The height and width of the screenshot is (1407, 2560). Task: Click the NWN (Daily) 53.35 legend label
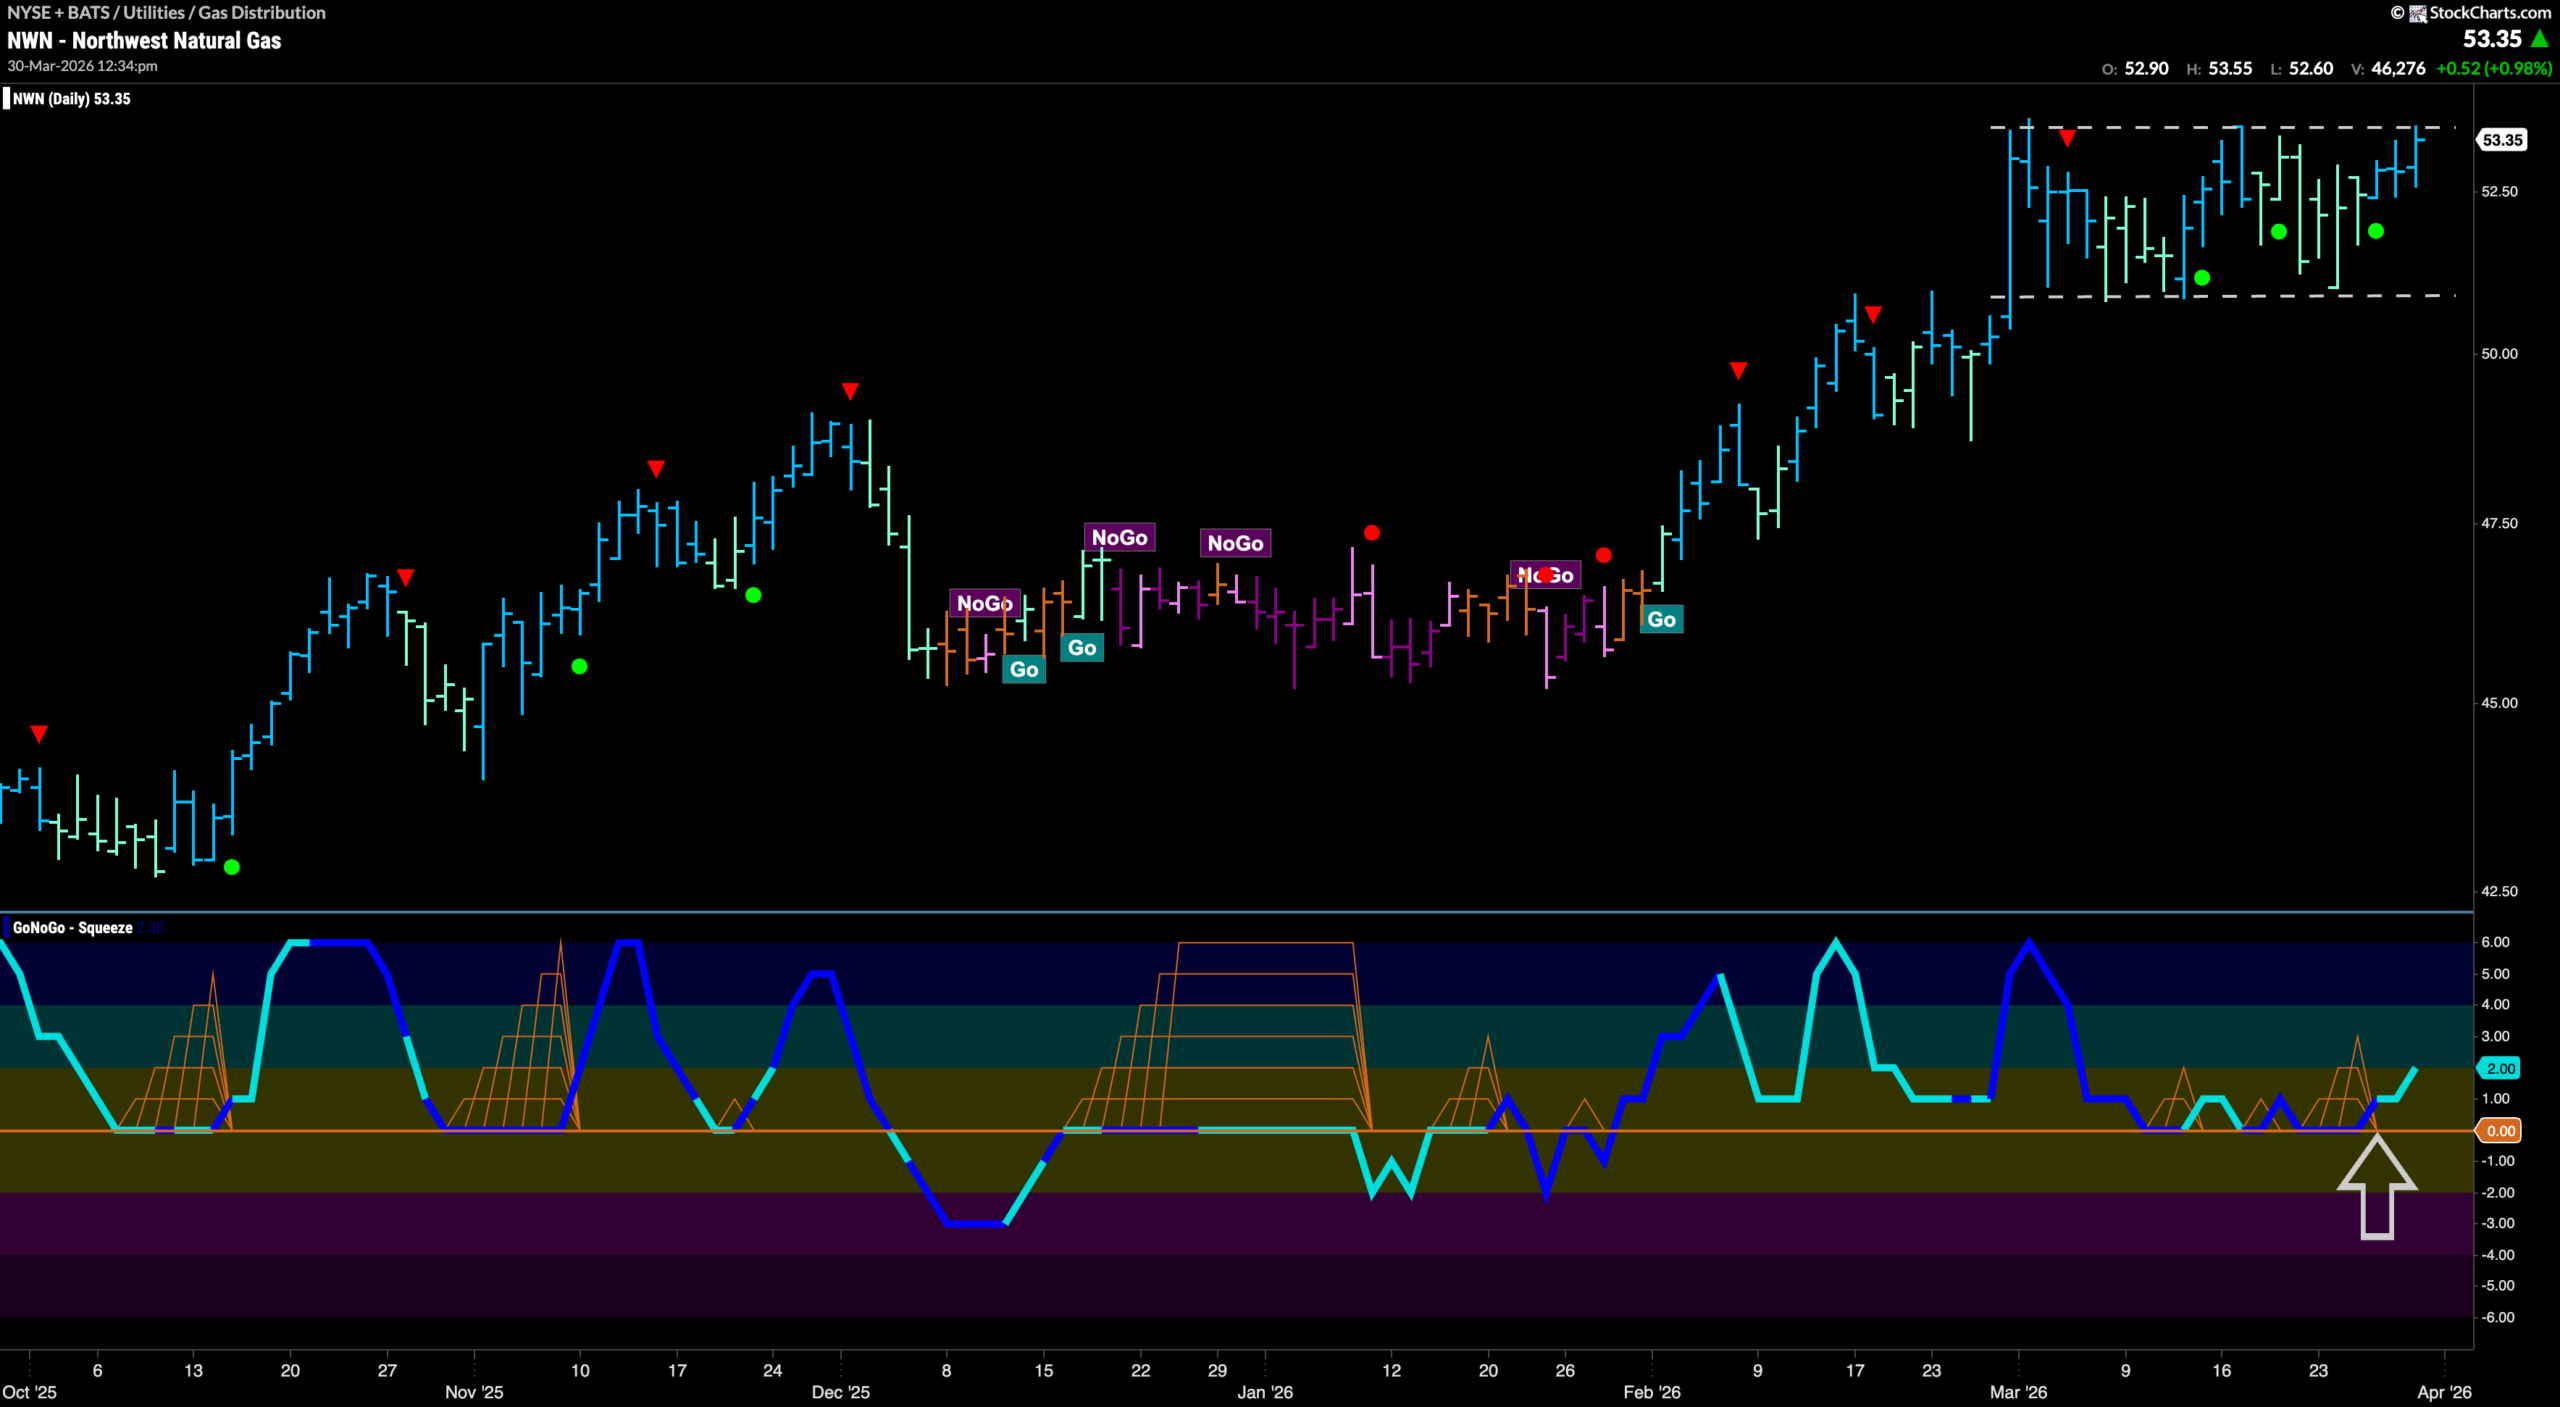point(71,98)
